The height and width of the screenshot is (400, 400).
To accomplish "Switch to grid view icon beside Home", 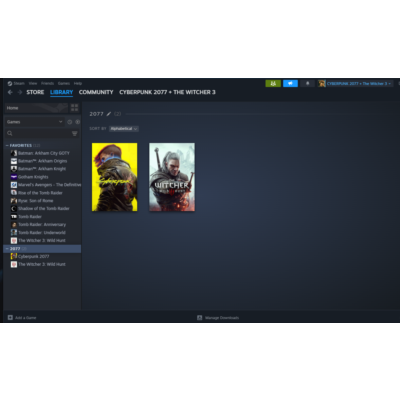I will [x=74, y=108].
